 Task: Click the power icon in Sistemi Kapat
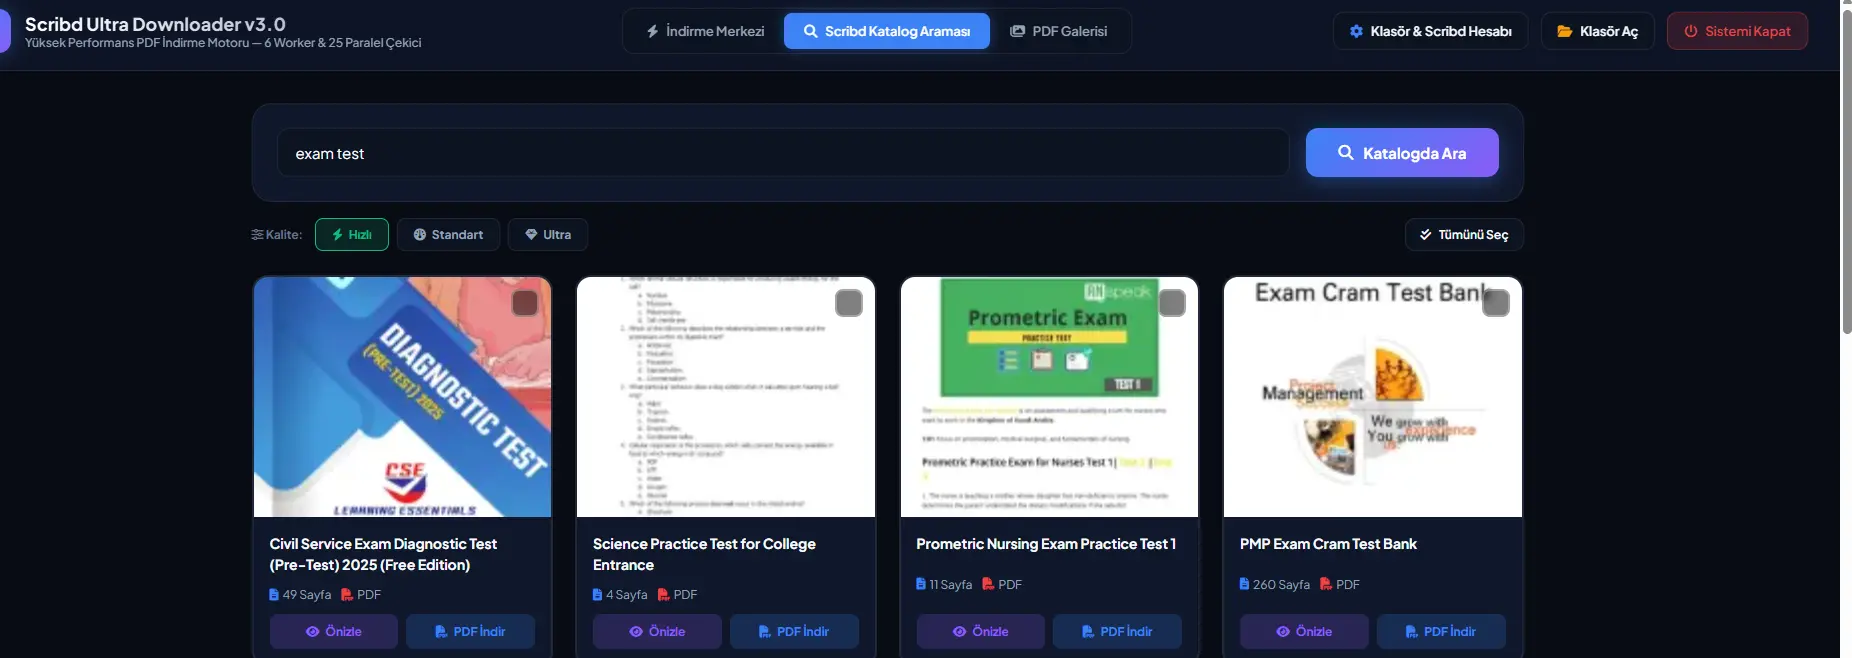[1691, 31]
